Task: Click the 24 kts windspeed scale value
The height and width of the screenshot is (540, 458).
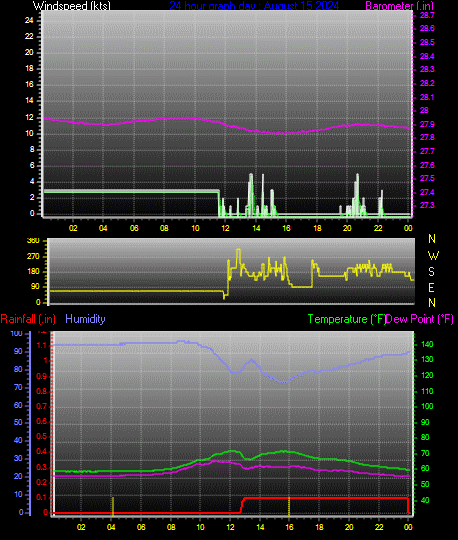Action: coord(29,20)
